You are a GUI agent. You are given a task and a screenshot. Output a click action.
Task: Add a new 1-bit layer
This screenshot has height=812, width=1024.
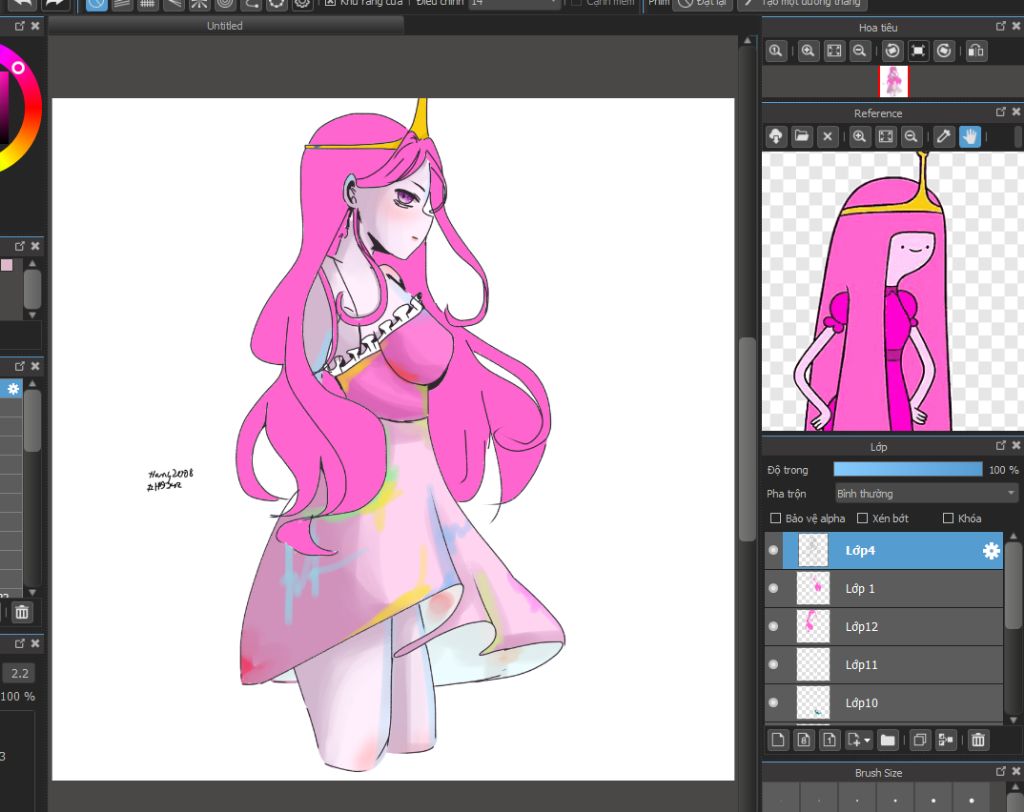point(829,740)
